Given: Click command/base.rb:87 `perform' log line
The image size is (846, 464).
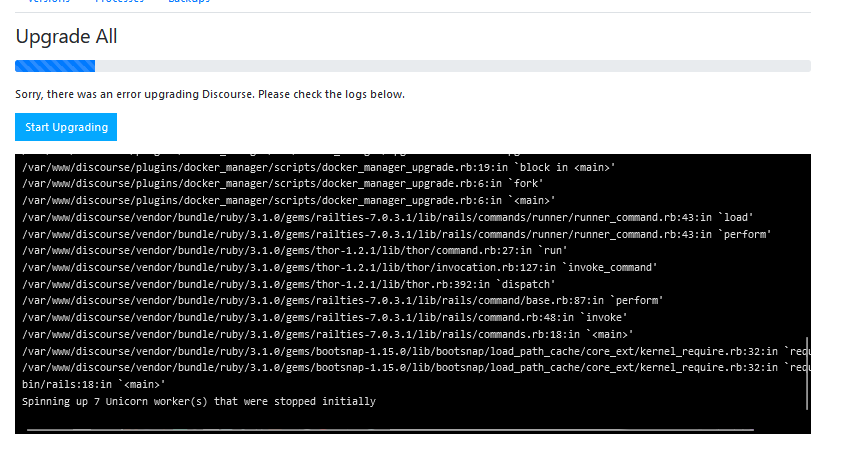Looking at the screenshot, I should [342, 300].
